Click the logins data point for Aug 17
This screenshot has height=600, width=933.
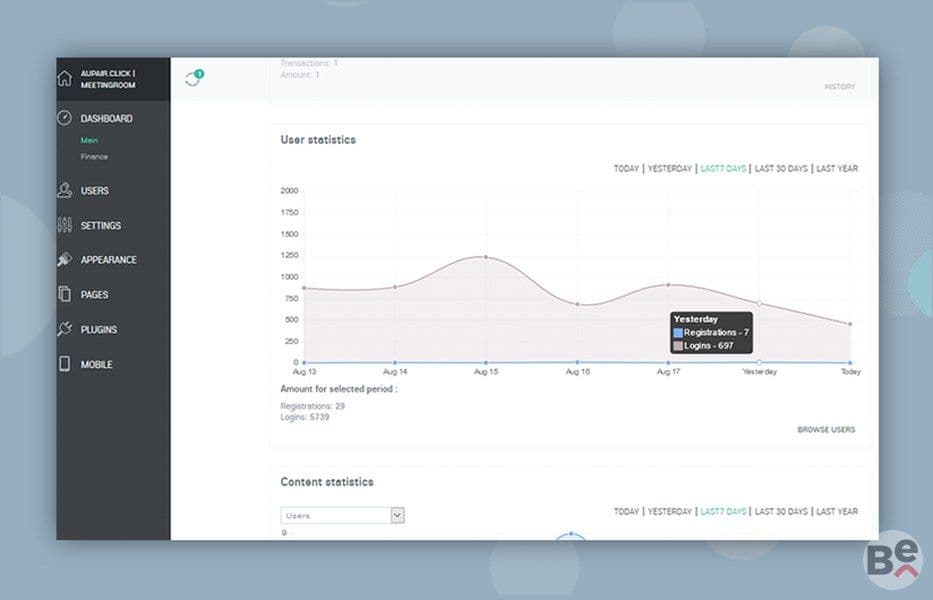pyautogui.click(x=668, y=285)
